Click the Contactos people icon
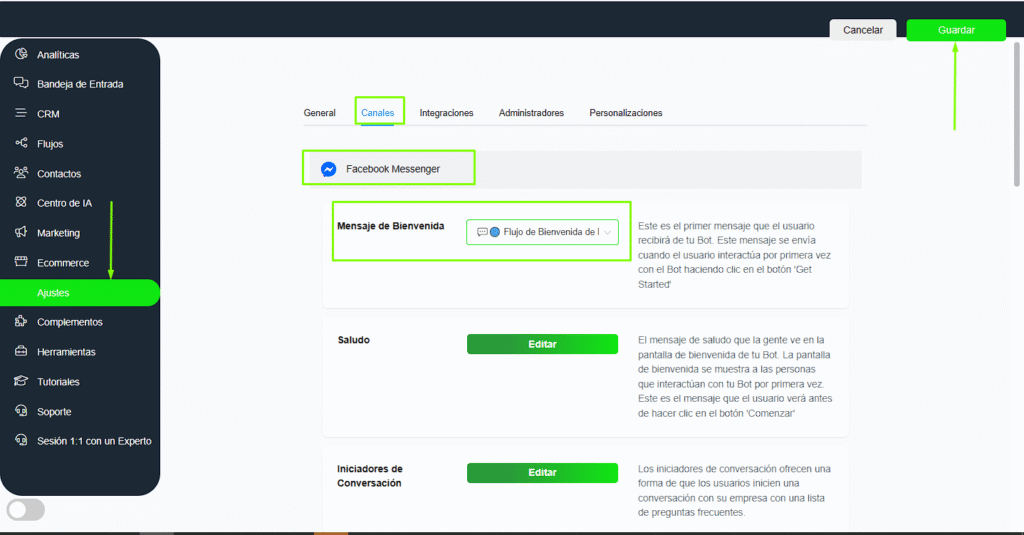This screenshot has width=1024, height=535. click(x=21, y=172)
